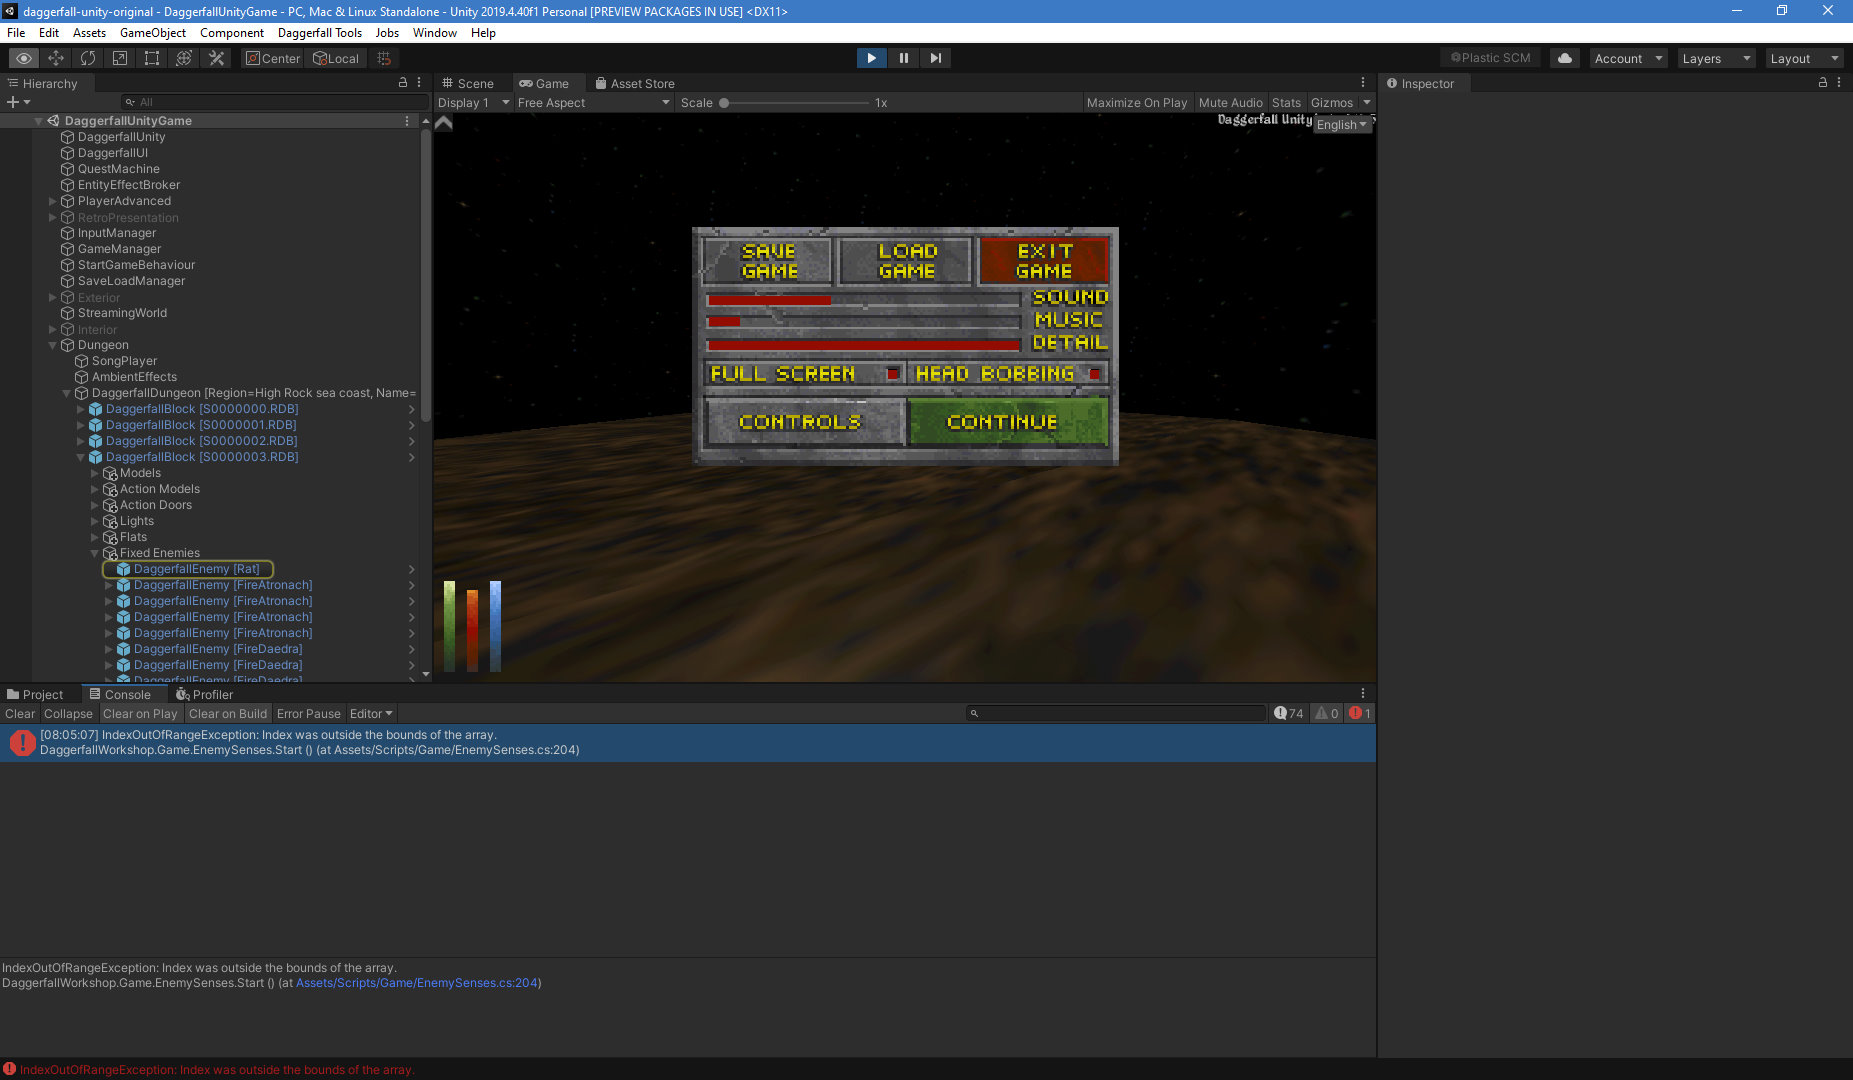Image resolution: width=1853 pixels, height=1080 pixels.
Task: Toggle grid snapping icon in toolbar
Action: [x=384, y=58]
